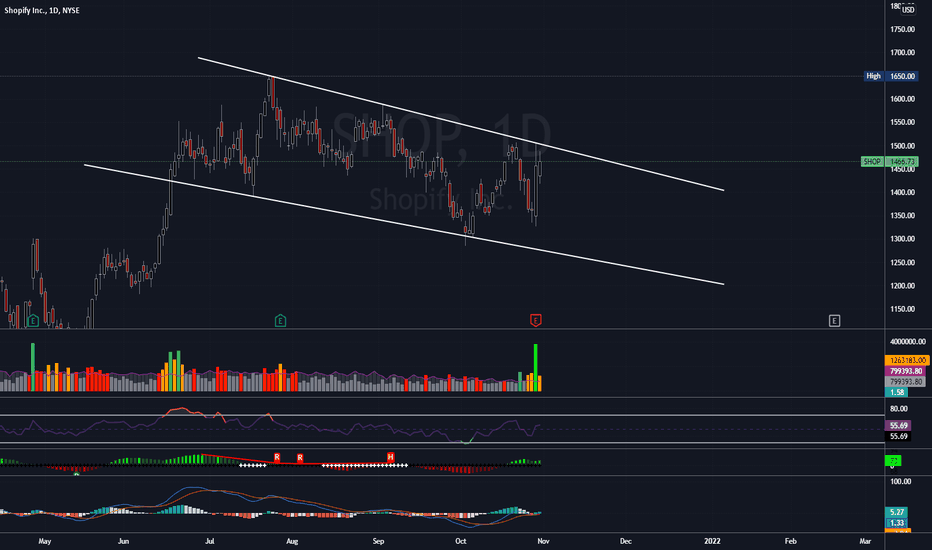Select the grey future earnings E marker
The height and width of the screenshot is (550, 932).
(835, 321)
